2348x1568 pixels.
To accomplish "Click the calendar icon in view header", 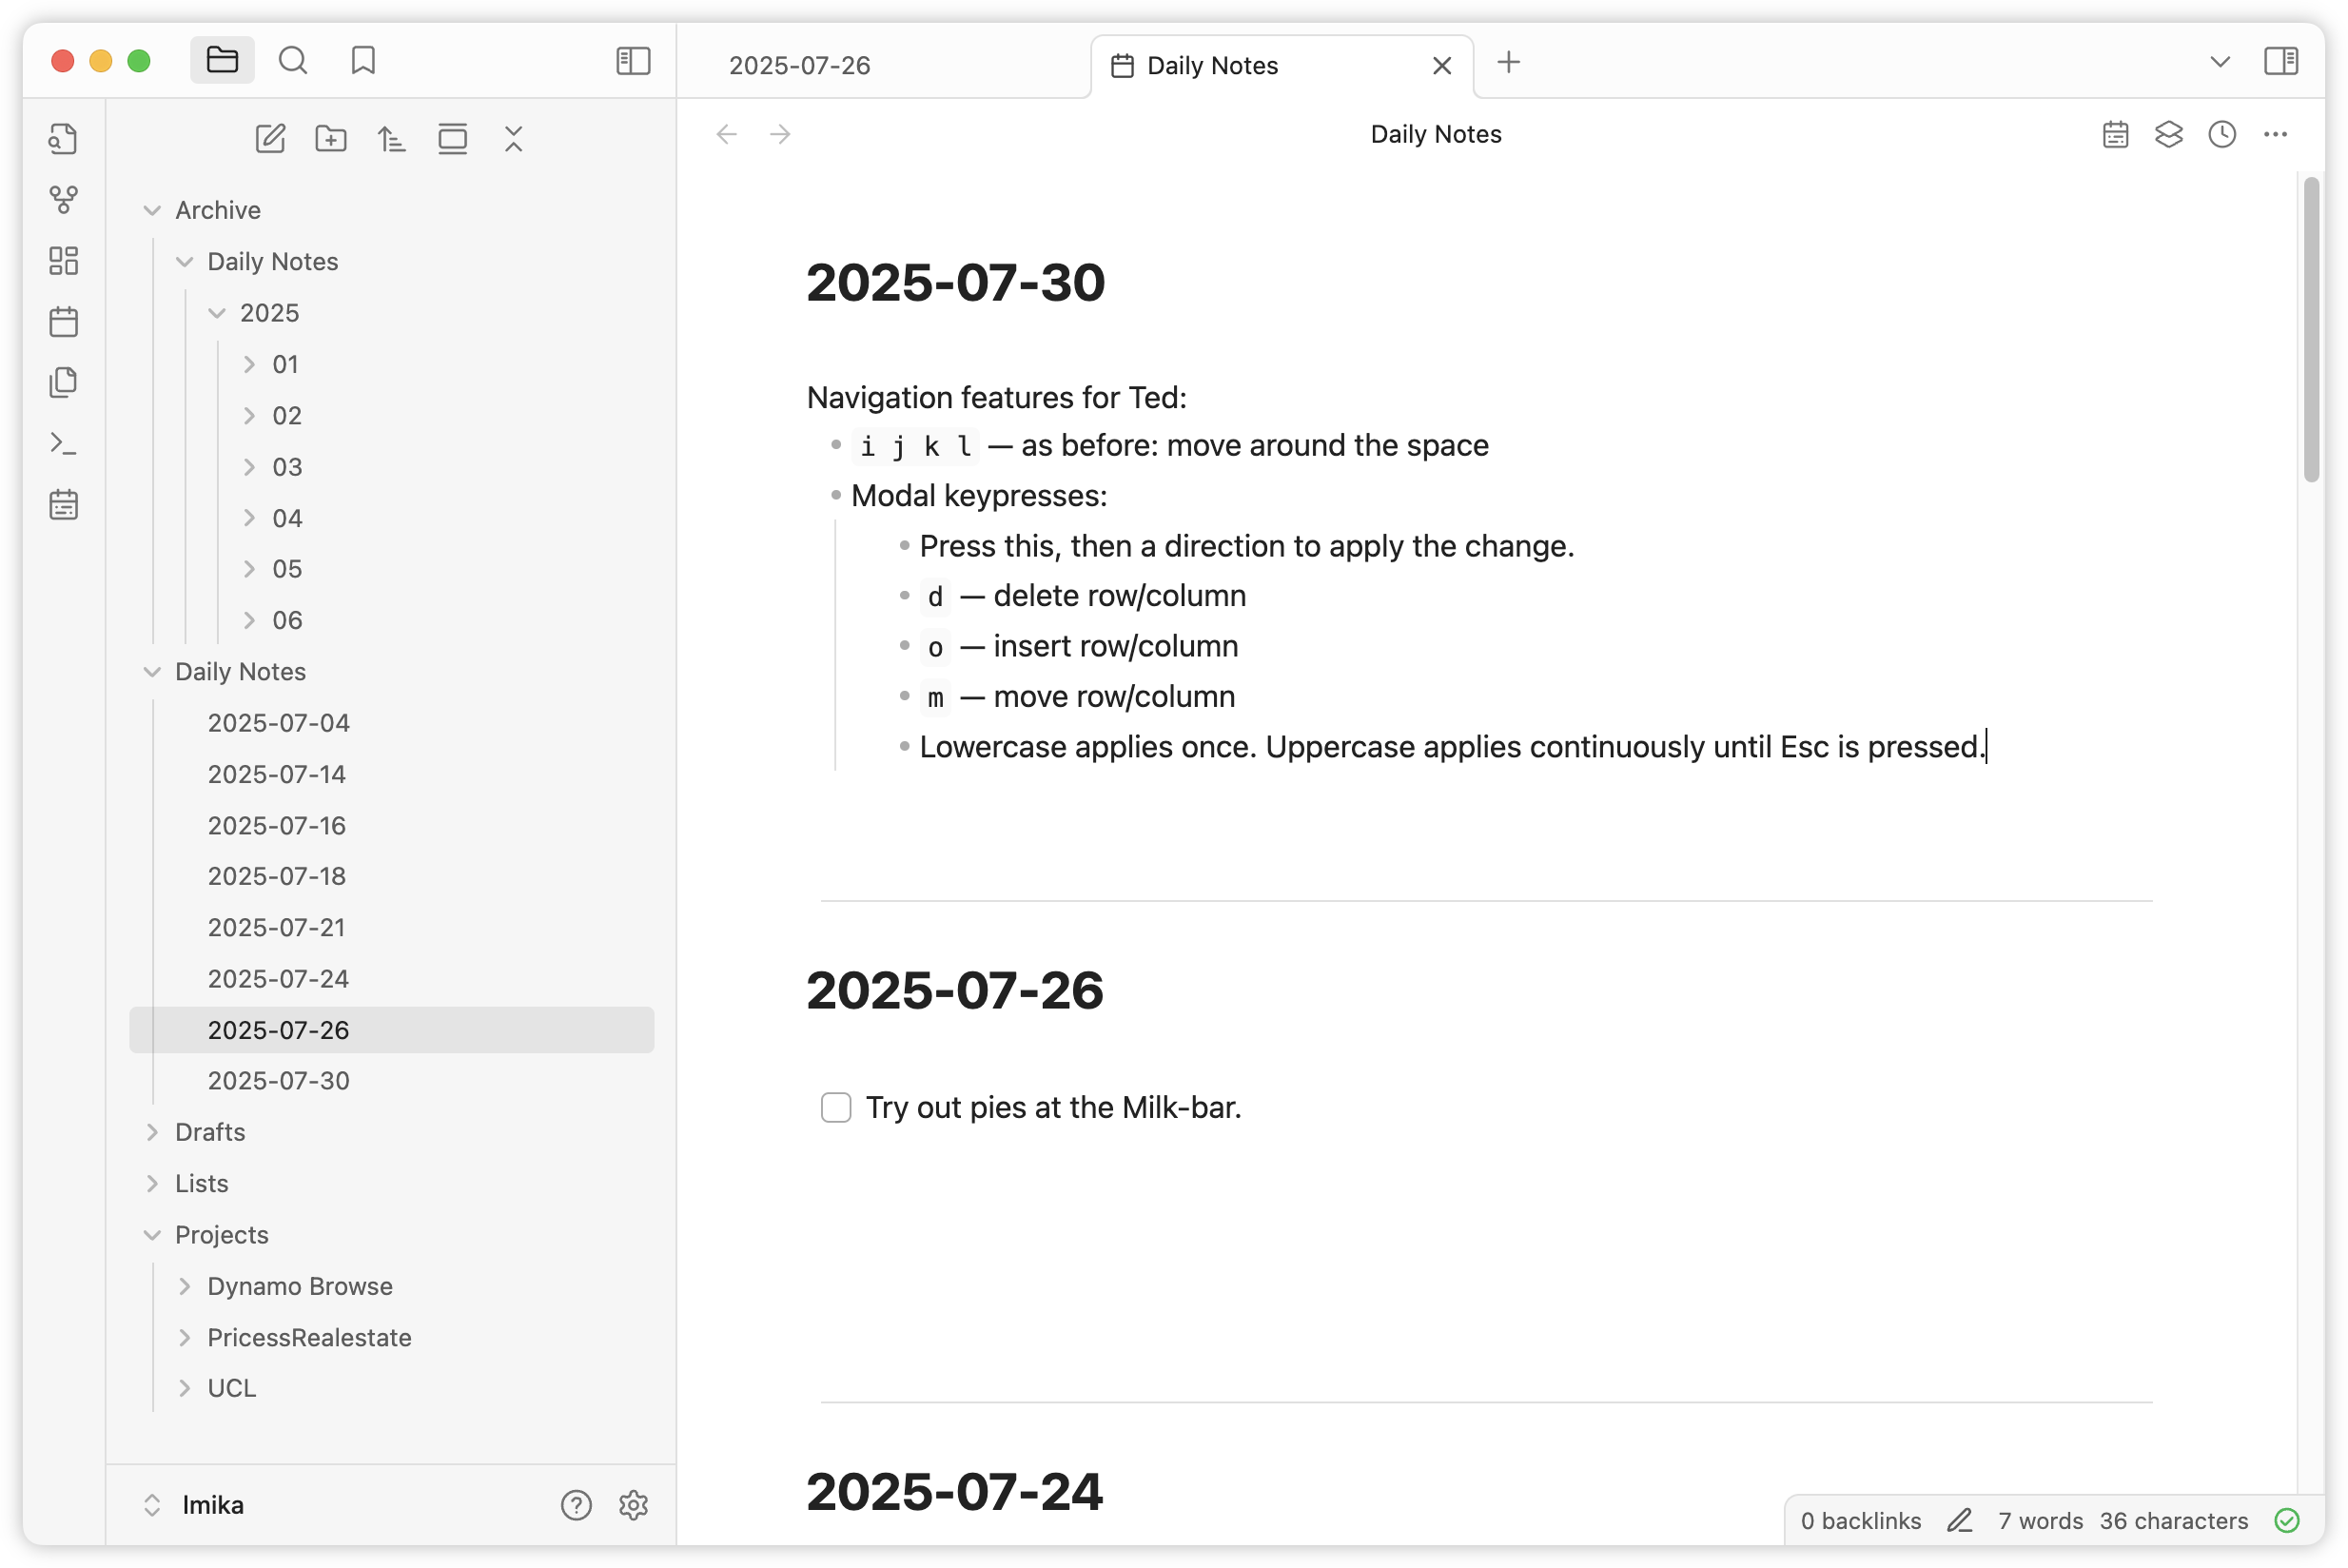I will click(2116, 134).
